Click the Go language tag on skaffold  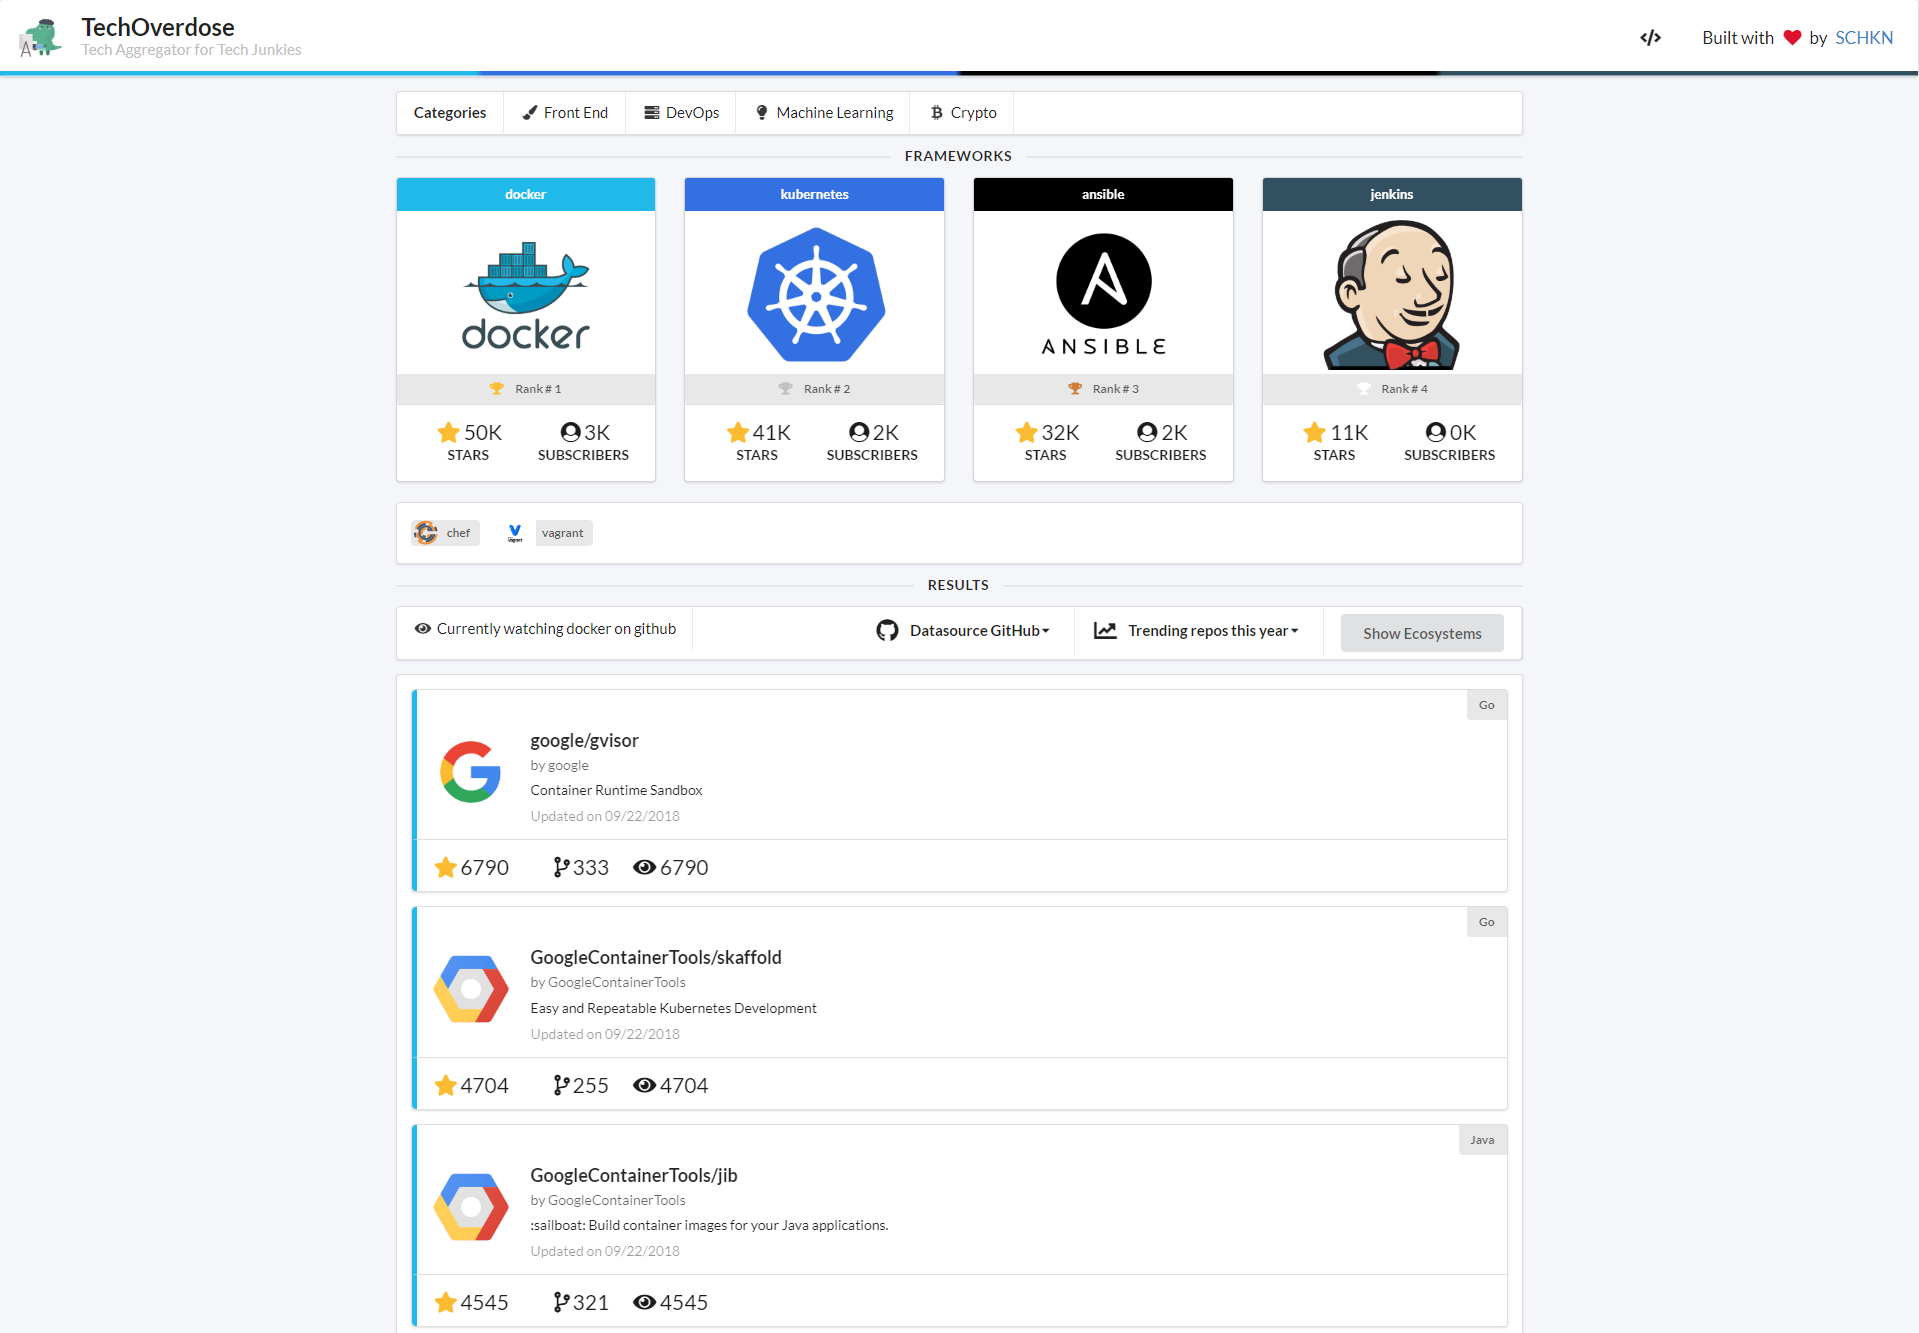(x=1487, y=922)
